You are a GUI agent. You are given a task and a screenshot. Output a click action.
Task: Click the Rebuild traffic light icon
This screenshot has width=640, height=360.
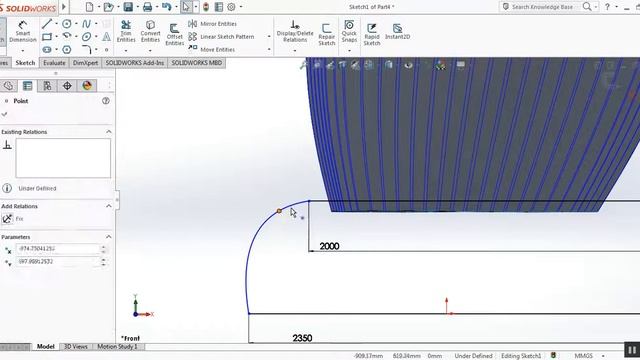[x=206, y=7]
